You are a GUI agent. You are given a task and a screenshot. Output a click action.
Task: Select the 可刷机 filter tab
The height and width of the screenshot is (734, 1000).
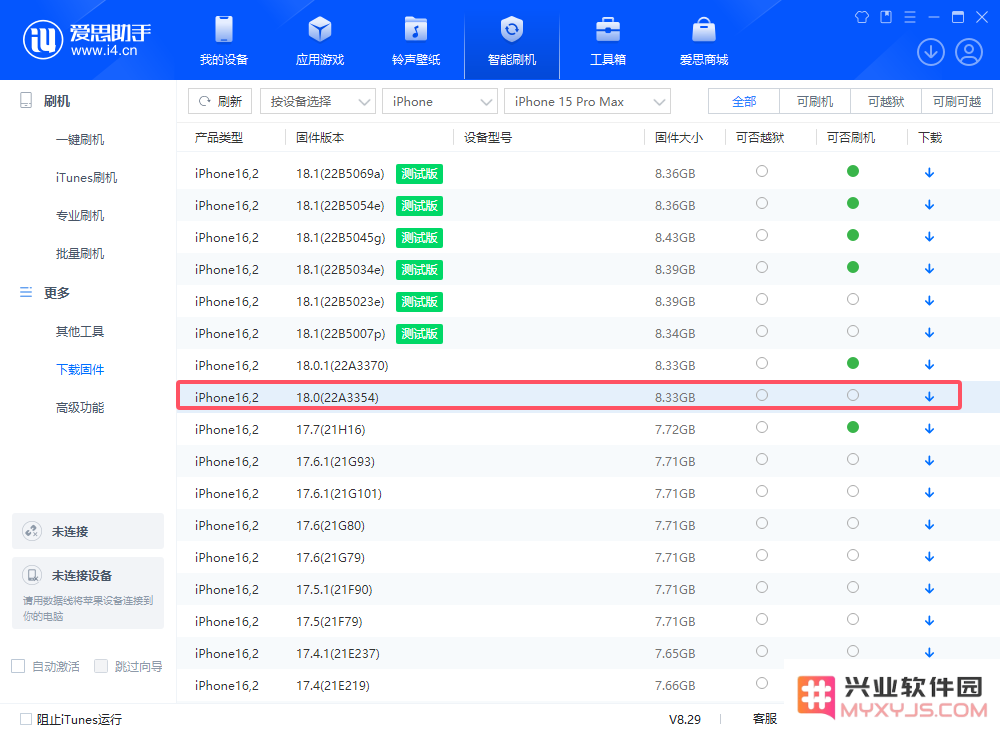point(814,101)
